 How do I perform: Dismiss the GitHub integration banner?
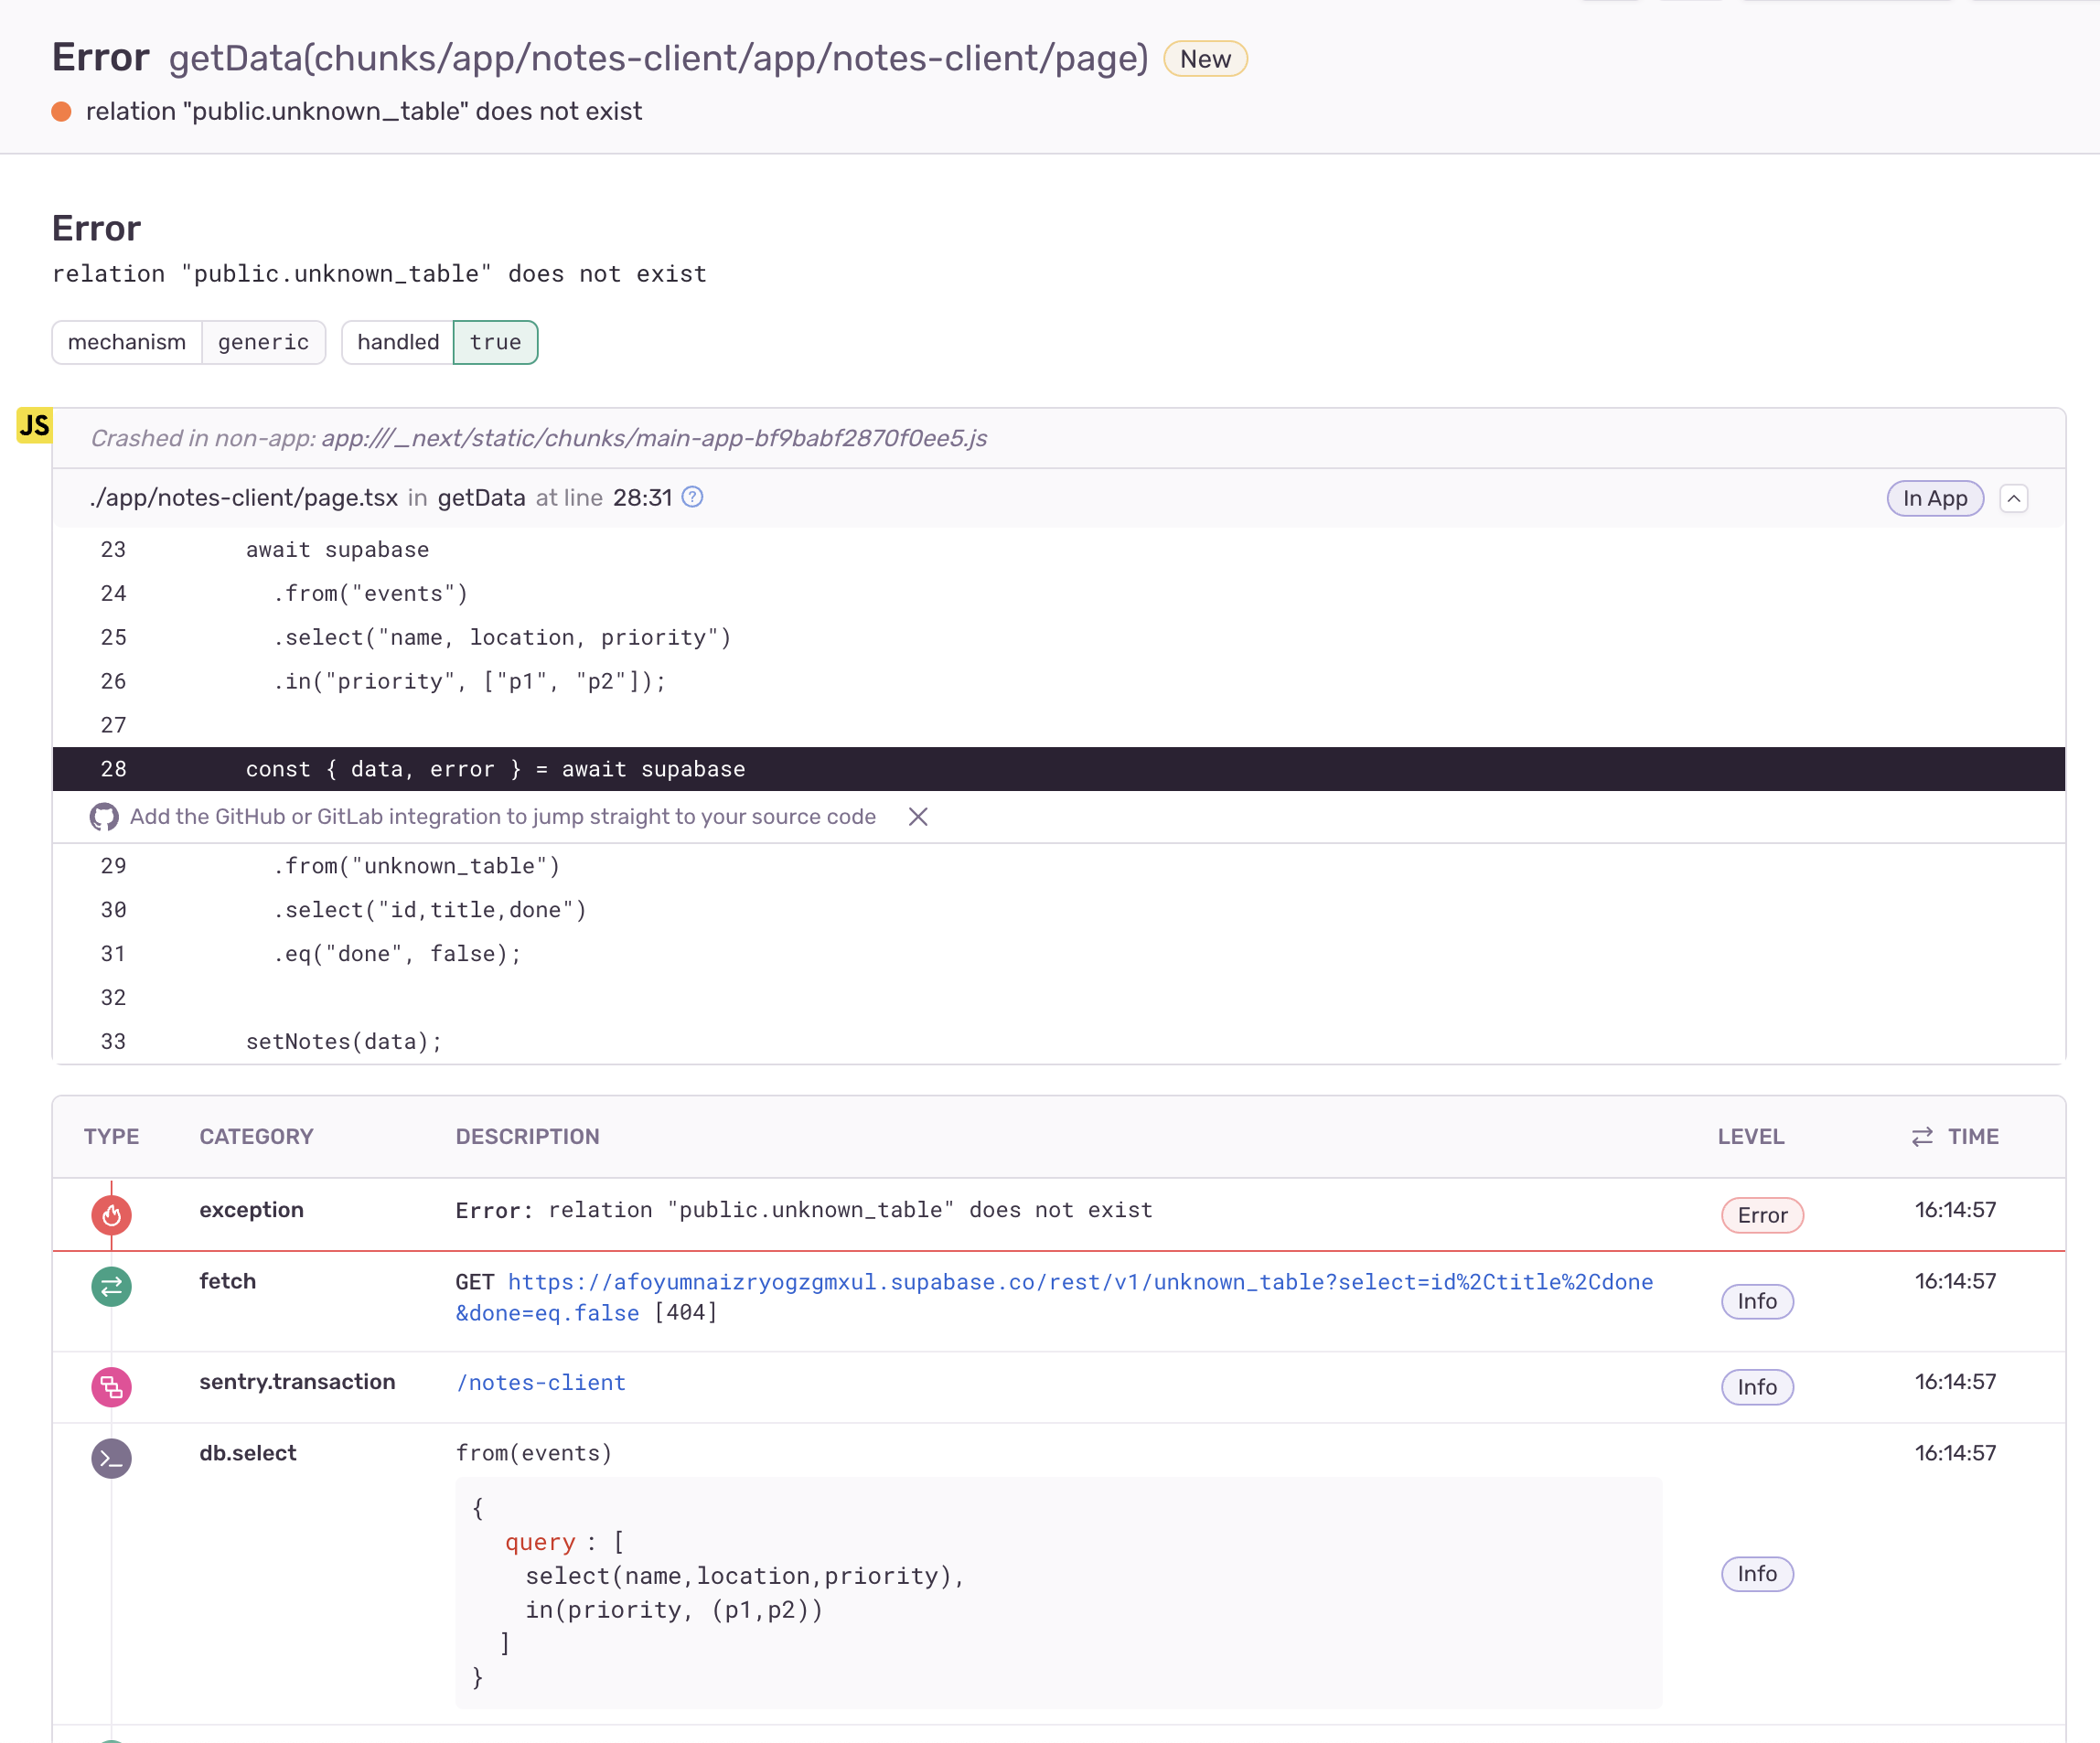[x=918, y=817]
